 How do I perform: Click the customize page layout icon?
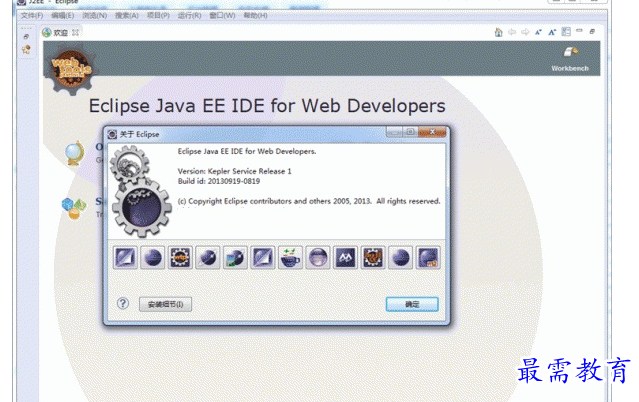[566, 32]
